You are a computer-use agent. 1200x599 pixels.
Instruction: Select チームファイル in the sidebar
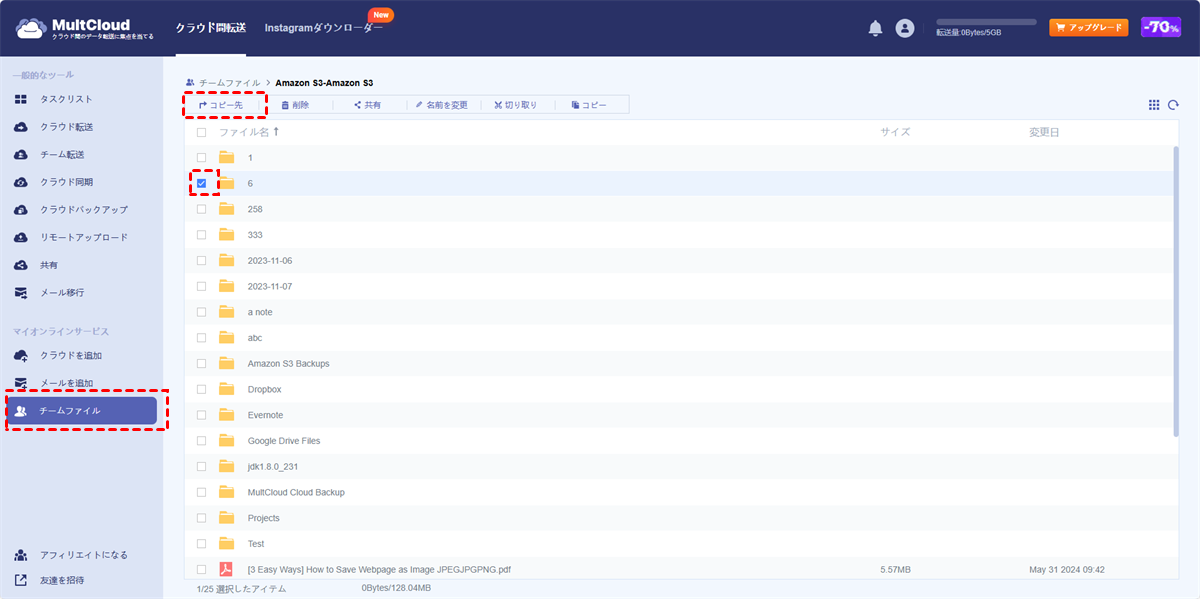coord(82,411)
